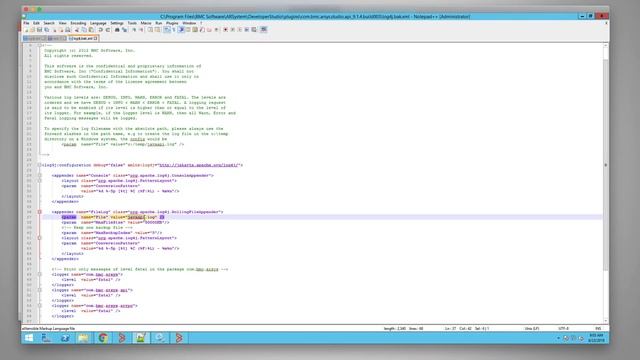Click the INS insert mode status field
640x360 pixels.
[598, 328]
